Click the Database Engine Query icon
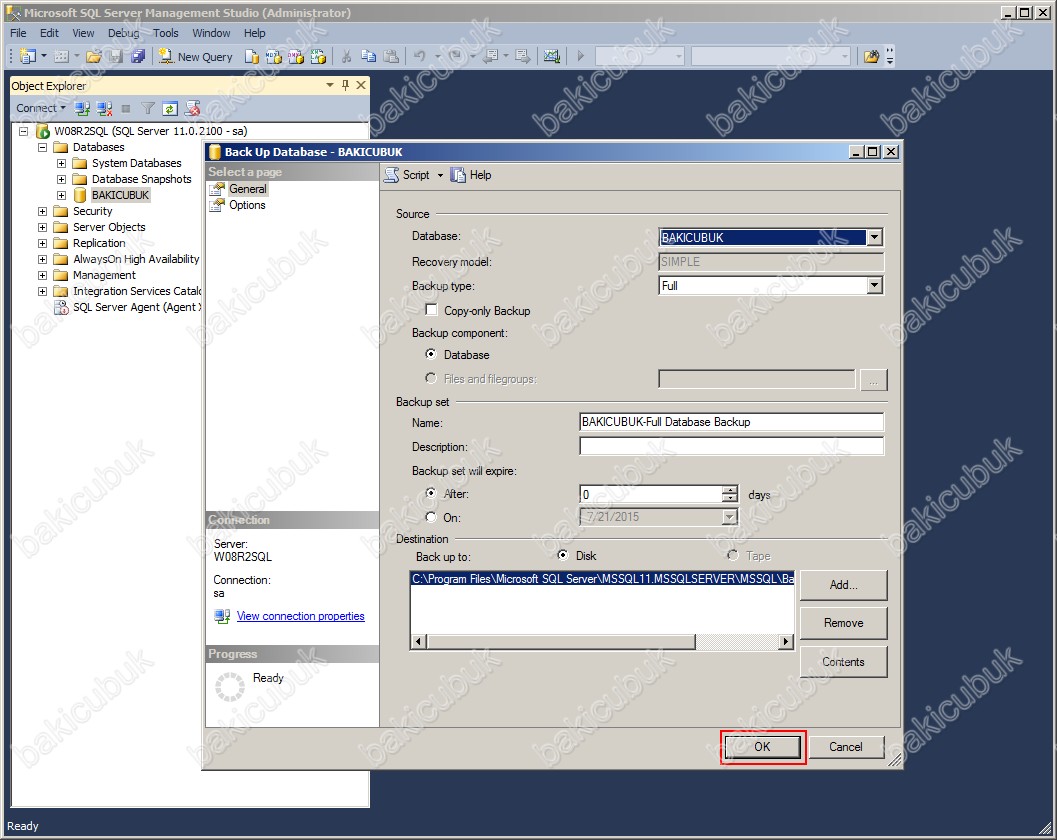The height and width of the screenshot is (840, 1057). [251, 57]
